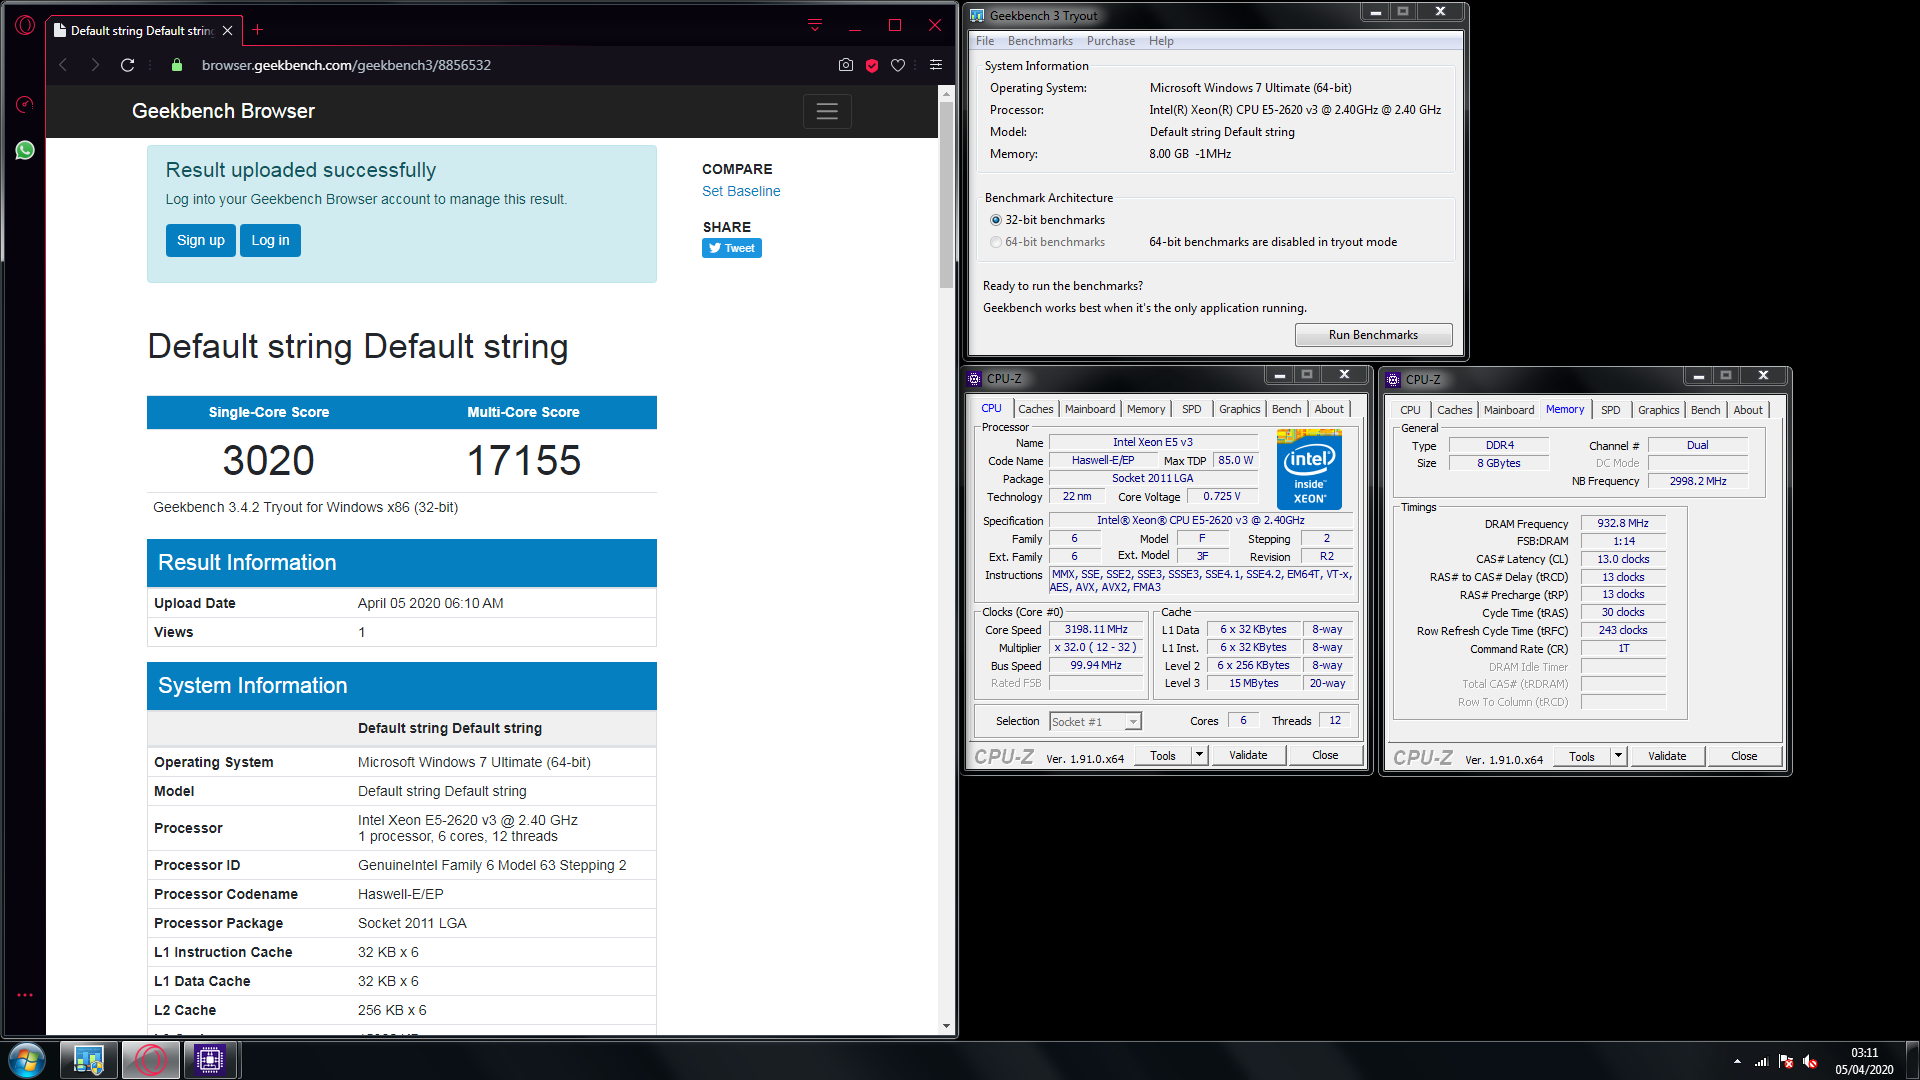Screen dimensions: 1920x1080
Task: Switch to Graphics tab in left CPU-Z
Action: [x=1240, y=409]
